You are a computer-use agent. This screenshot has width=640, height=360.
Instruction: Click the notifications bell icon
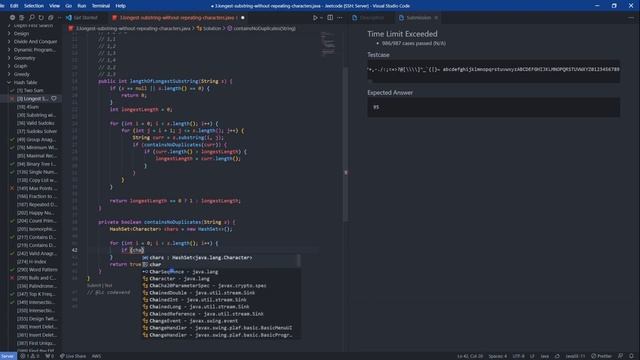631,356
